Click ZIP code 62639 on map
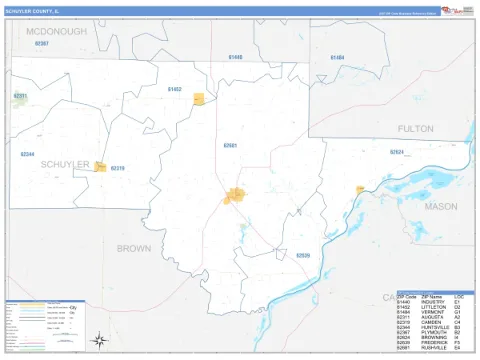This screenshot has height=360, width=480. (x=303, y=256)
